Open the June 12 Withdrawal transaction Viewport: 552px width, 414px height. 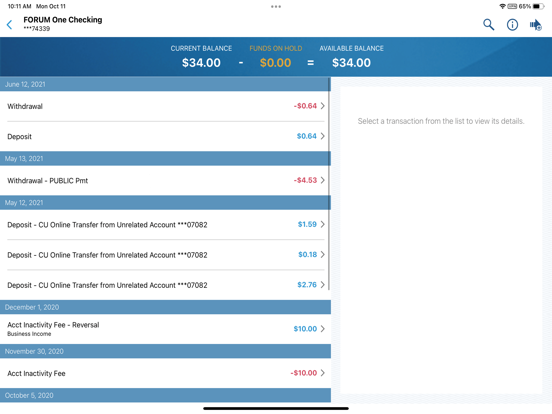tap(165, 106)
